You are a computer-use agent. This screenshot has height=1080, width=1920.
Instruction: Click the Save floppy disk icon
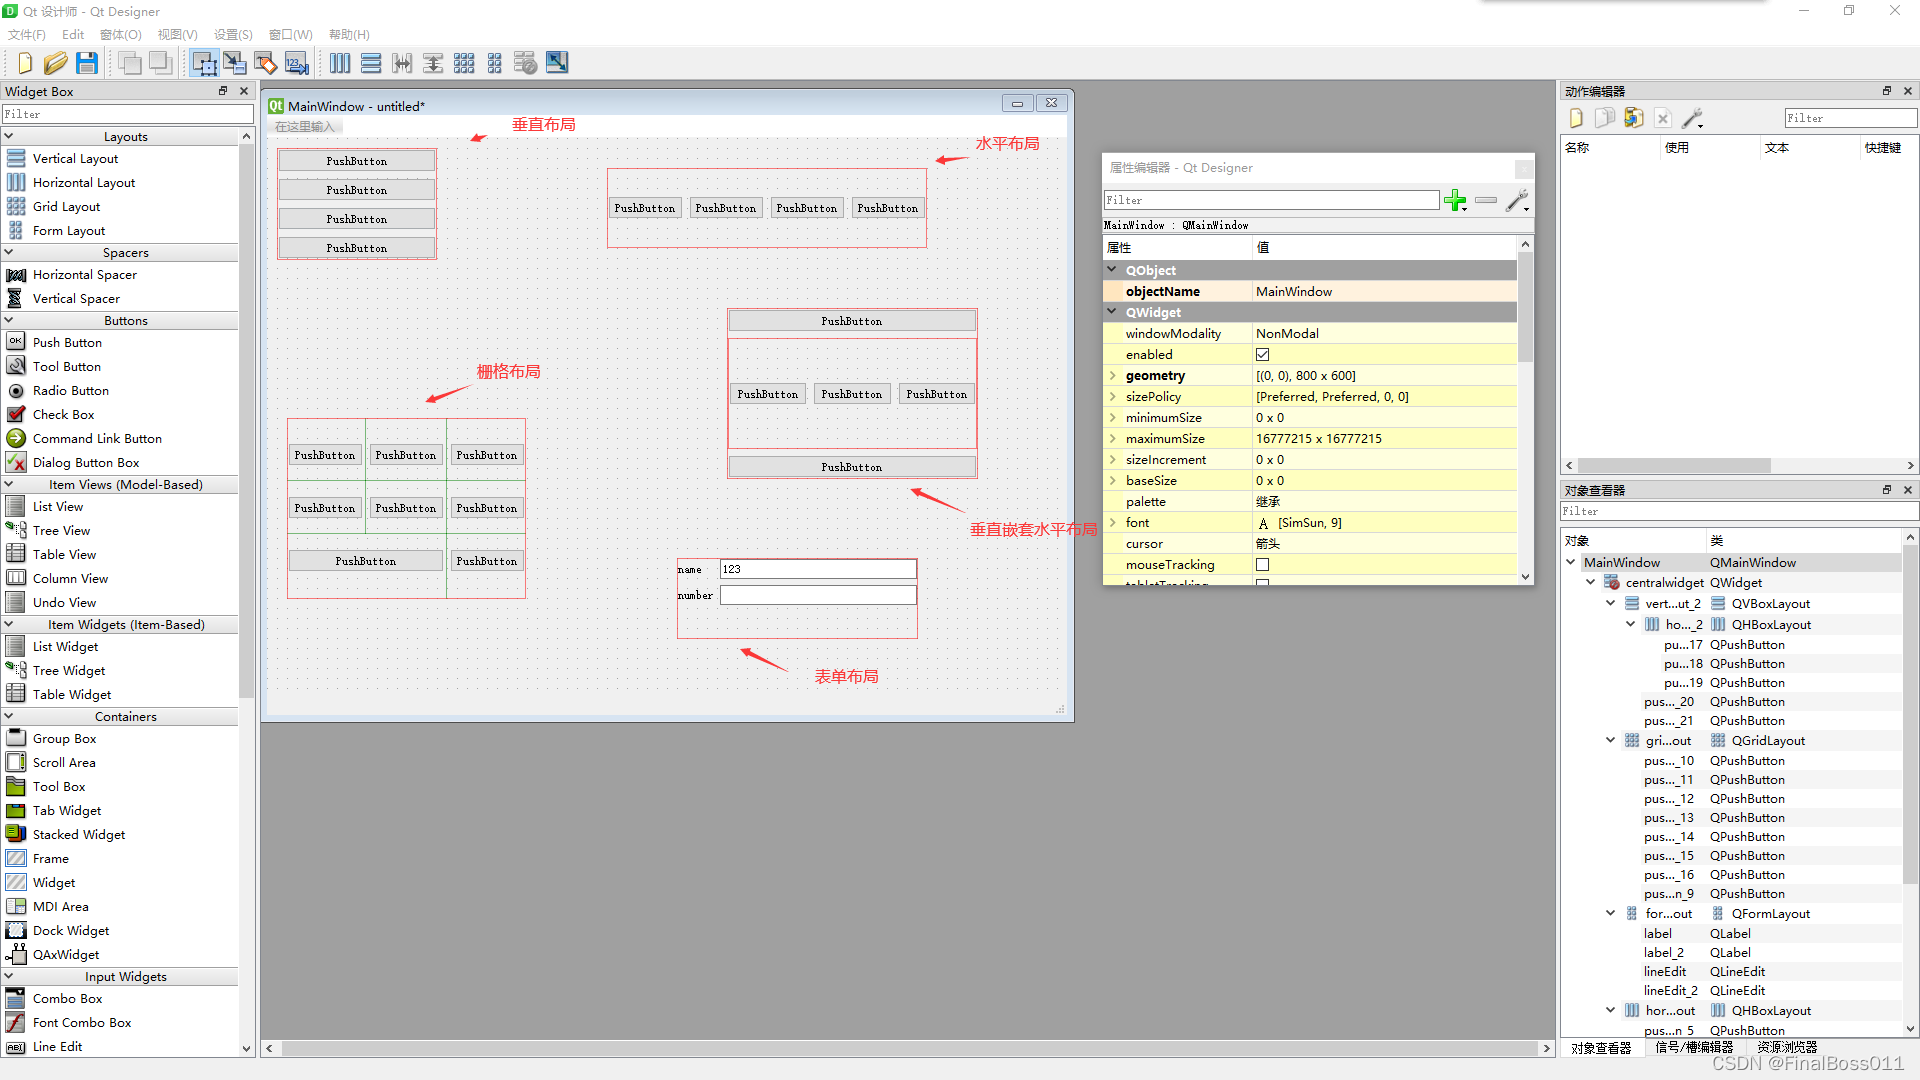point(87,63)
